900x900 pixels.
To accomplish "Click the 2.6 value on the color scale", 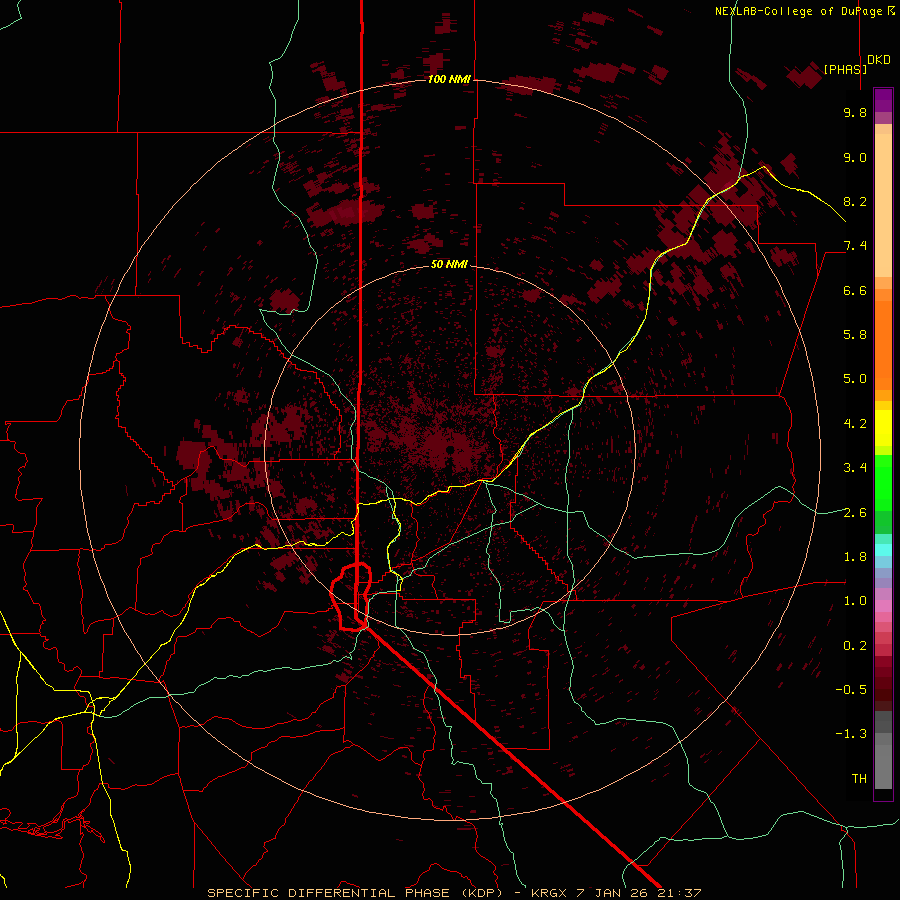I will (x=855, y=513).
